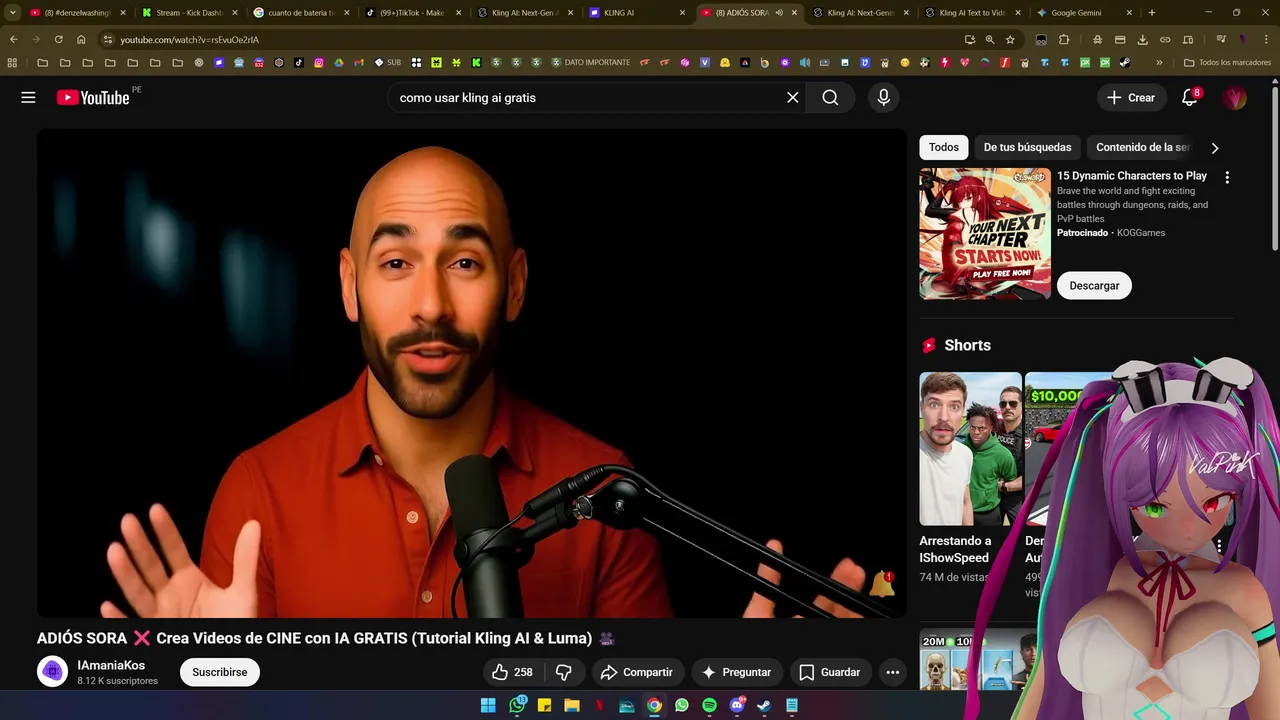Open the Crear menu

[1131, 97]
